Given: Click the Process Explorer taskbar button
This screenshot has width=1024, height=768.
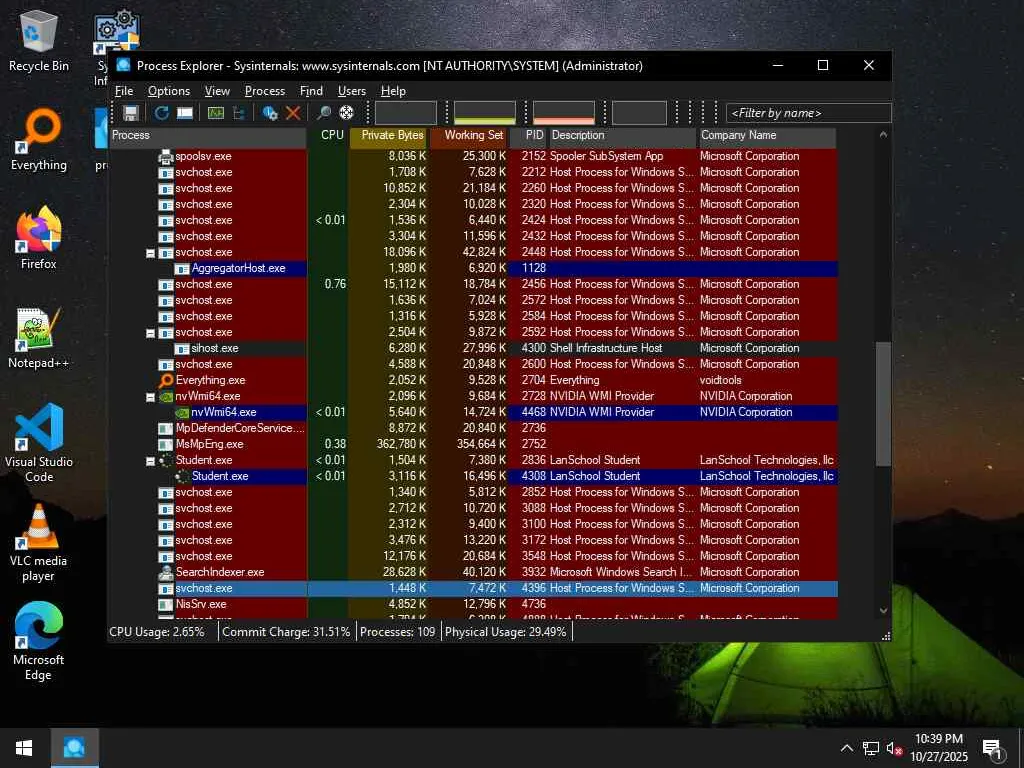Looking at the screenshot, I should click(74, 748).
